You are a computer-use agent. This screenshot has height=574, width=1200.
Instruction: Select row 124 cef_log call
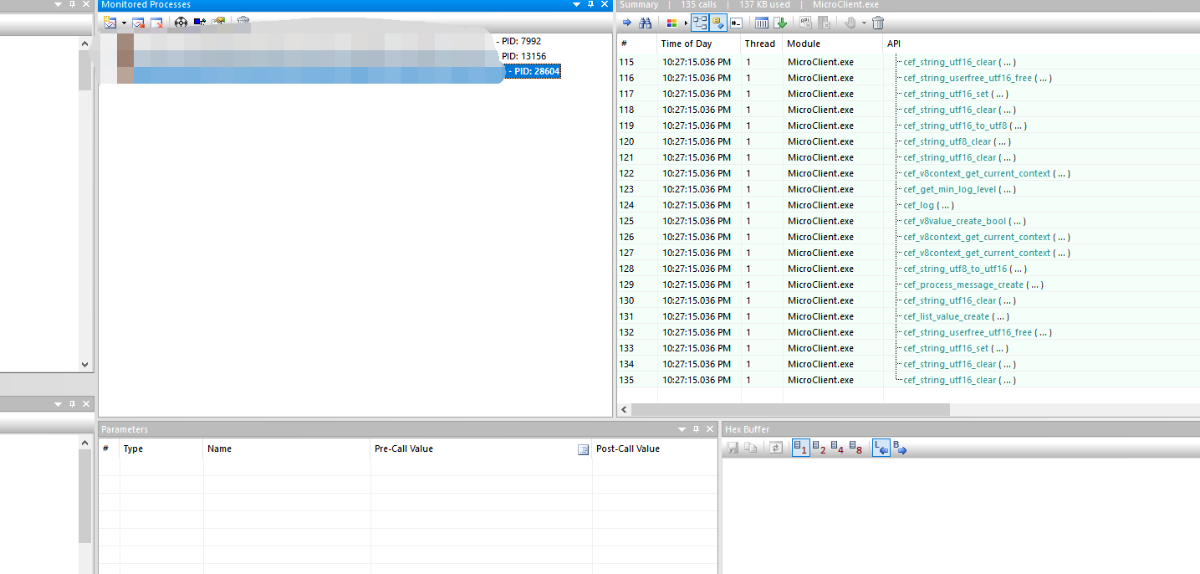pyautogui.click(x=908, y=205)
